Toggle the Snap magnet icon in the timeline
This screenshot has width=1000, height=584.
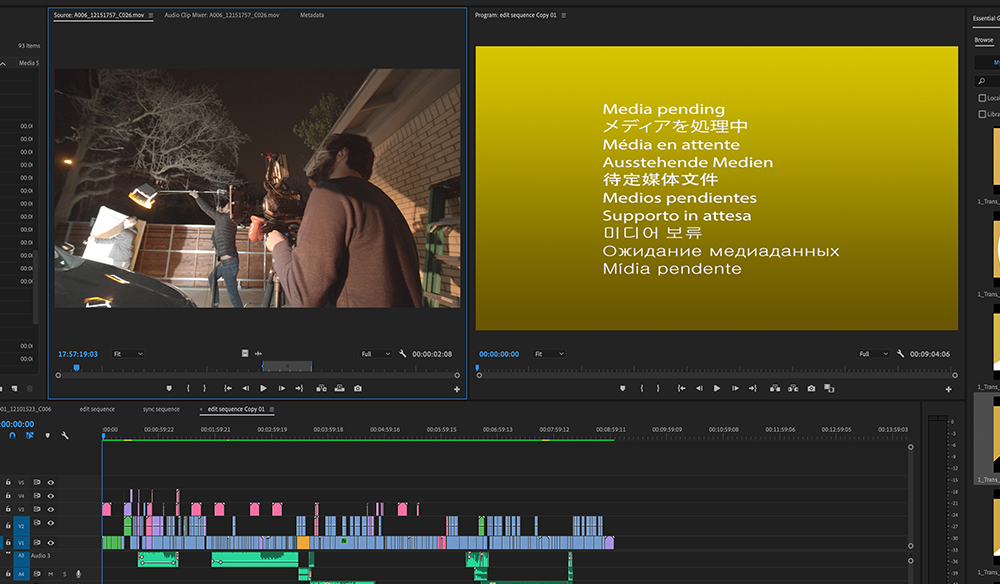point(11,436)
